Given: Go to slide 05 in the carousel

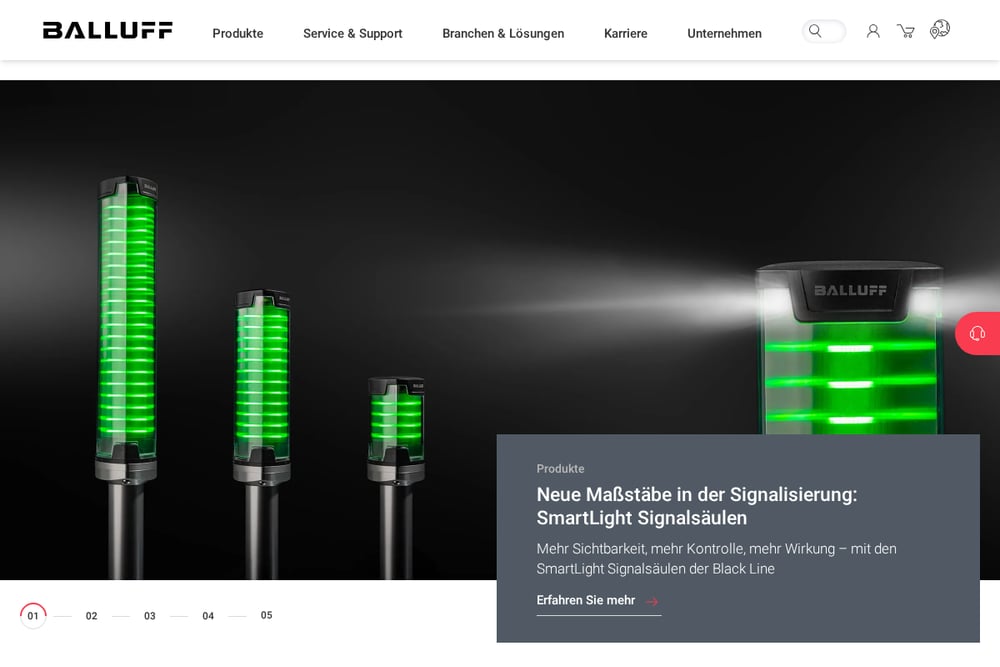Looking at the screenshot, I should click(267, 615).
